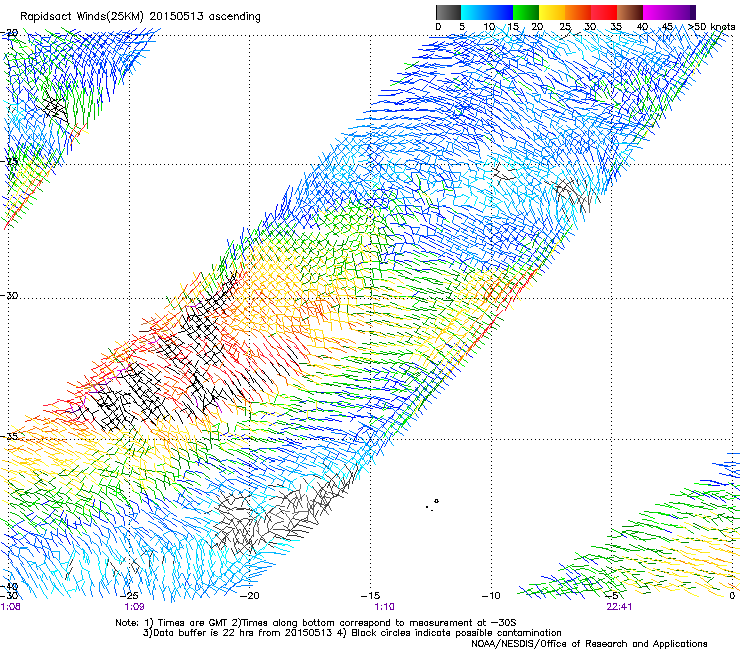740x650 pixels.
Task: Click the gray 0–5 knots legend segment
Action: 448,12
